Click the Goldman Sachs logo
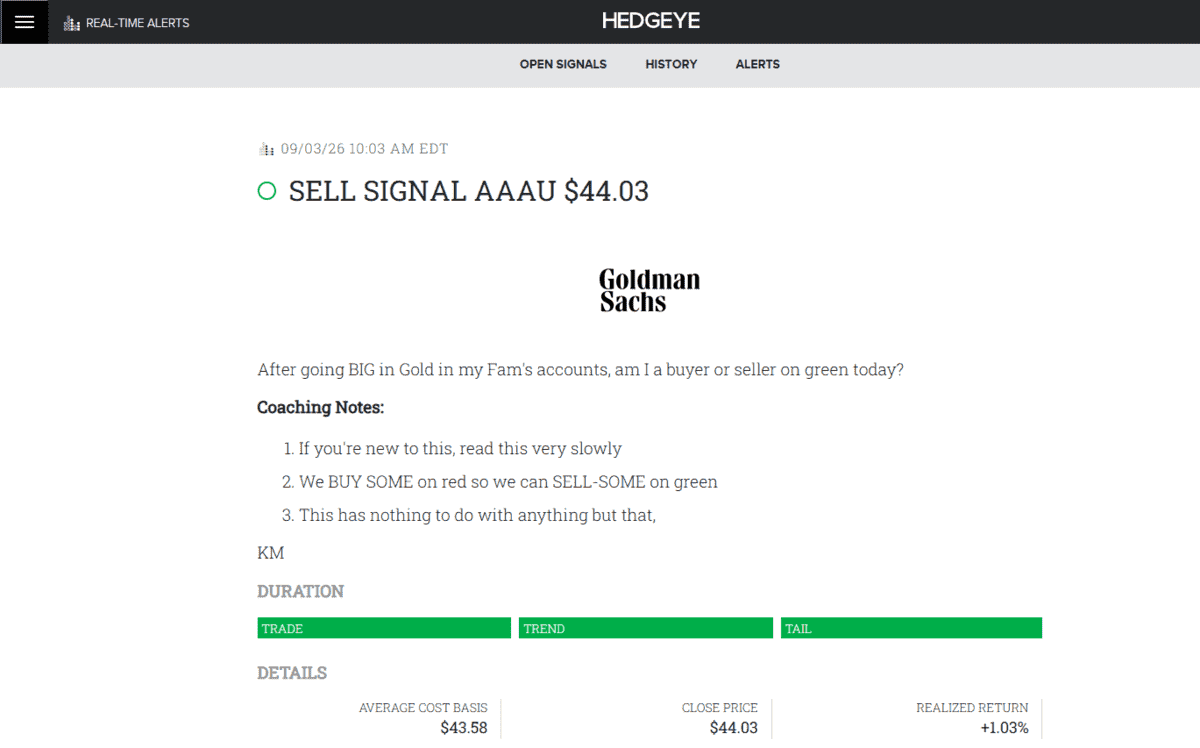The width and height of the screenshot is (1200, 748). [x=649, y=290]
